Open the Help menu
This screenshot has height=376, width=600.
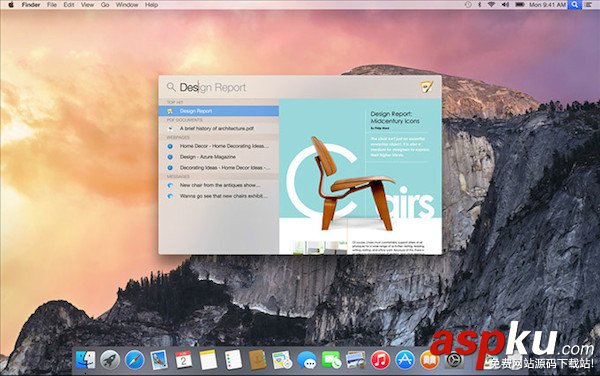pyautogui.click(x=151, y=5)
